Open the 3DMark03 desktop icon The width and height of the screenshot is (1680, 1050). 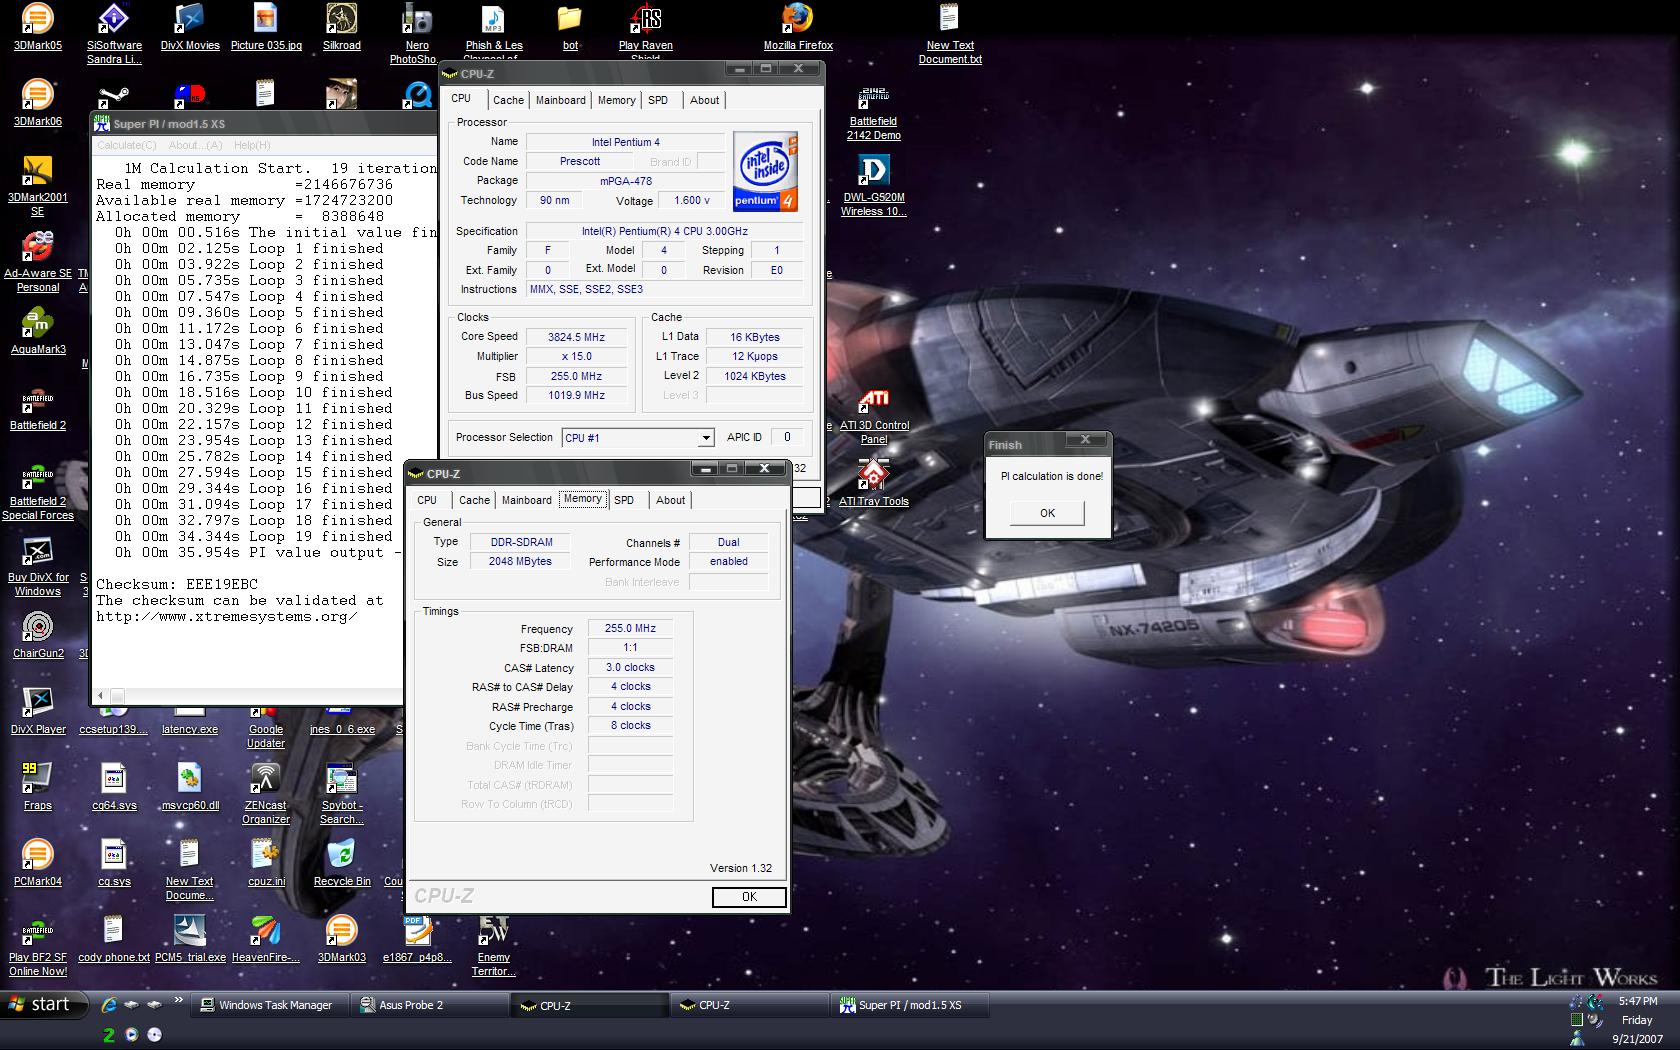342,939
